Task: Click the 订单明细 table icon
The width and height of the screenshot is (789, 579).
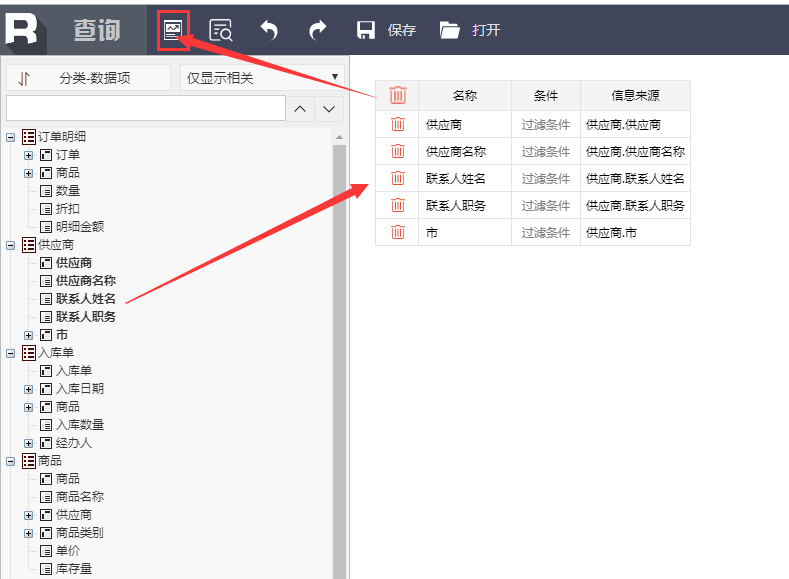Action: [29, 137]
